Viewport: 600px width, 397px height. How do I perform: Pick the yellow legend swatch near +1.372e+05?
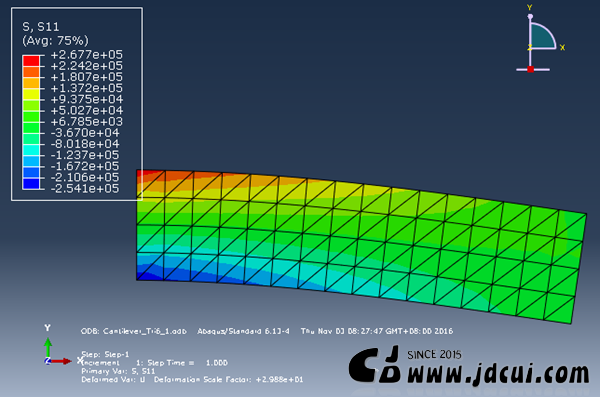pos(31,94)
